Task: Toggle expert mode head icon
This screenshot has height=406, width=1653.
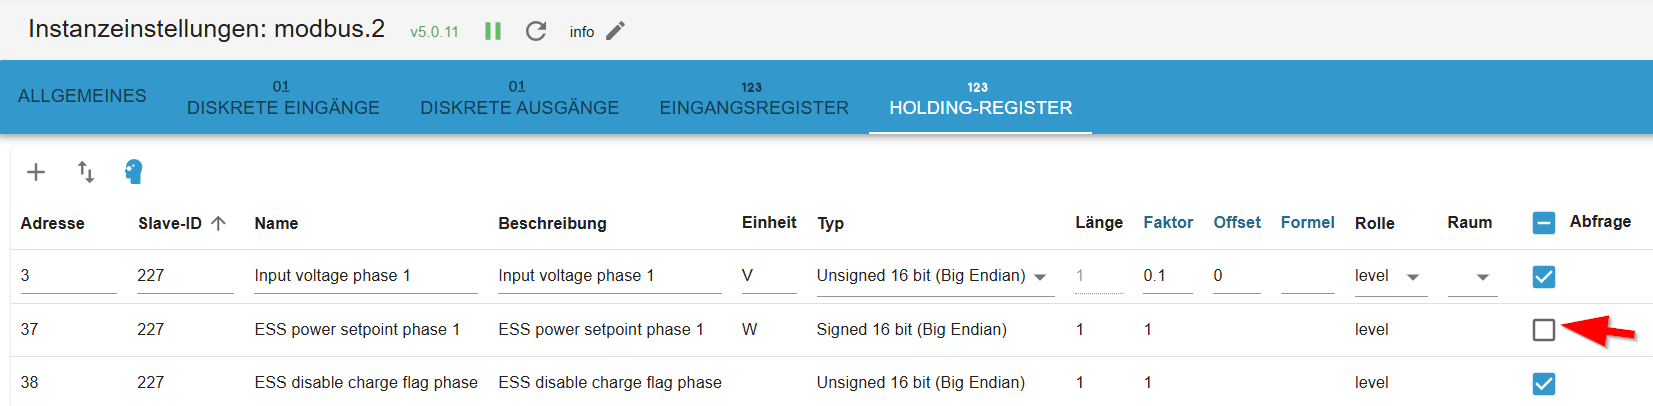Action: [133, 172]
